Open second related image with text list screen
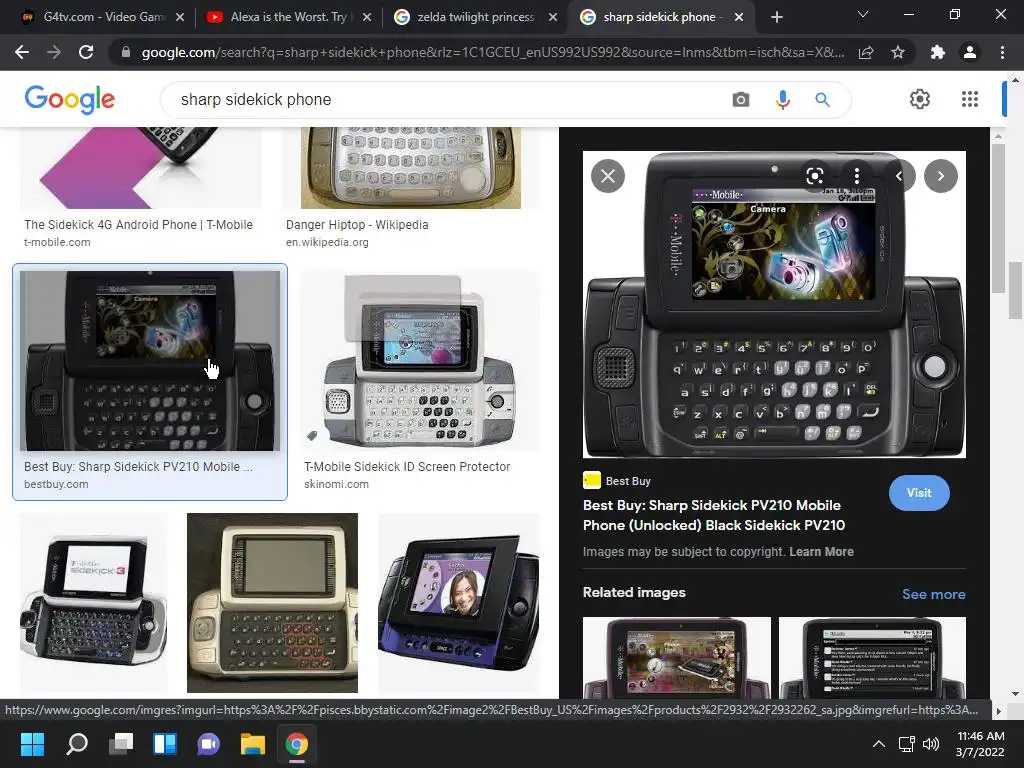Screen dimensions: 1024x768 point(872,657)
